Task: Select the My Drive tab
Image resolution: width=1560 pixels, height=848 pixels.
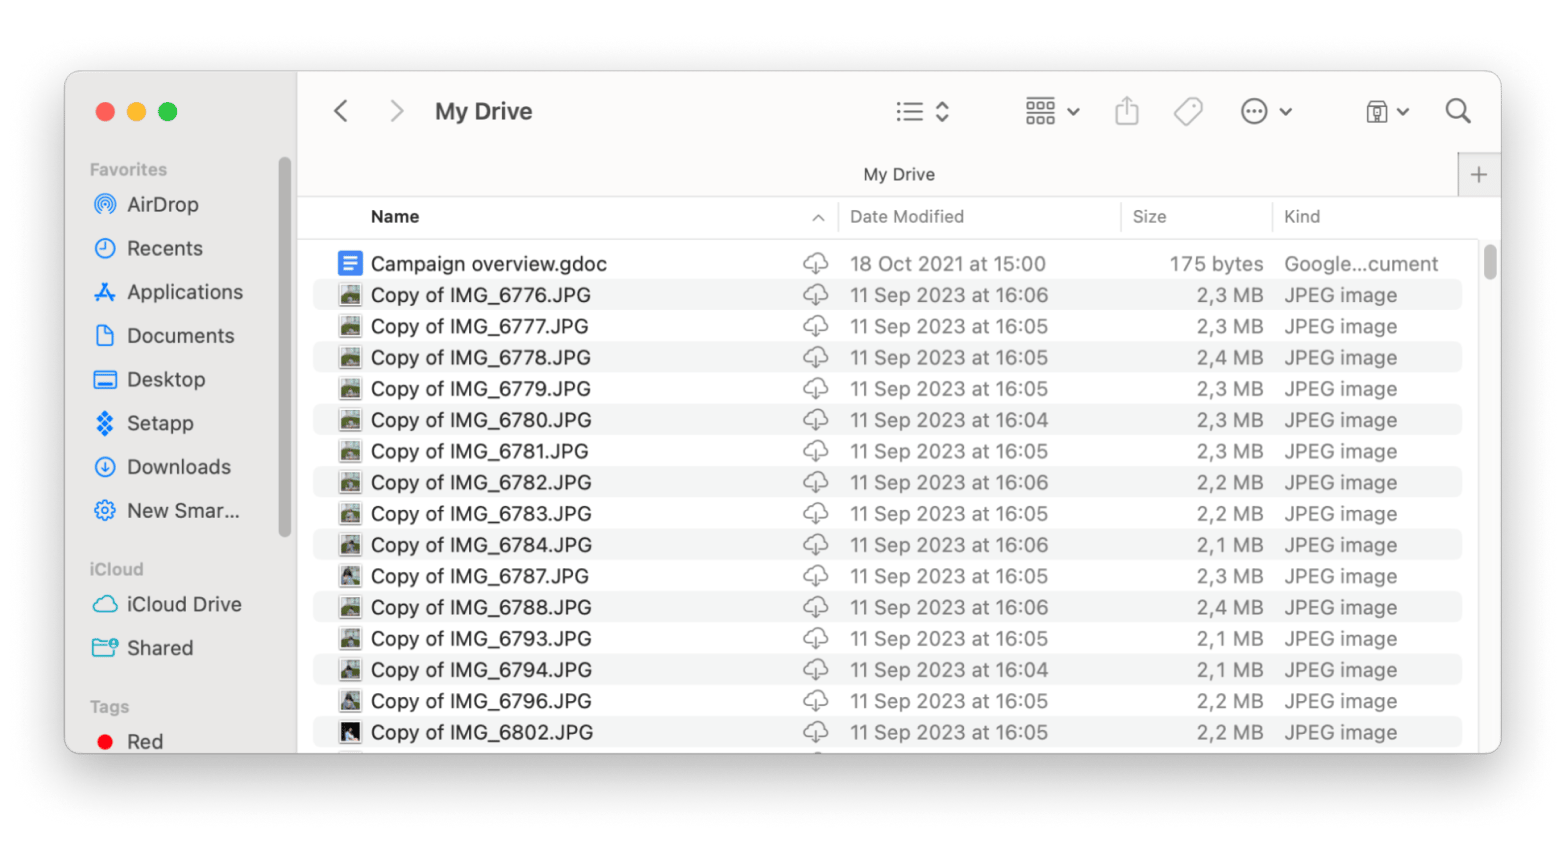Action: pos(898,174)
